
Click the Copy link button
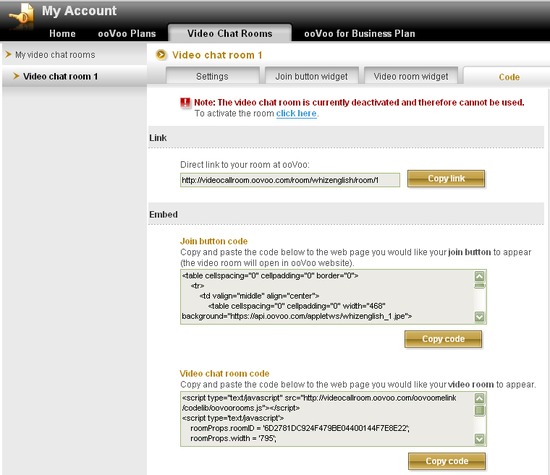click(446, 179)
